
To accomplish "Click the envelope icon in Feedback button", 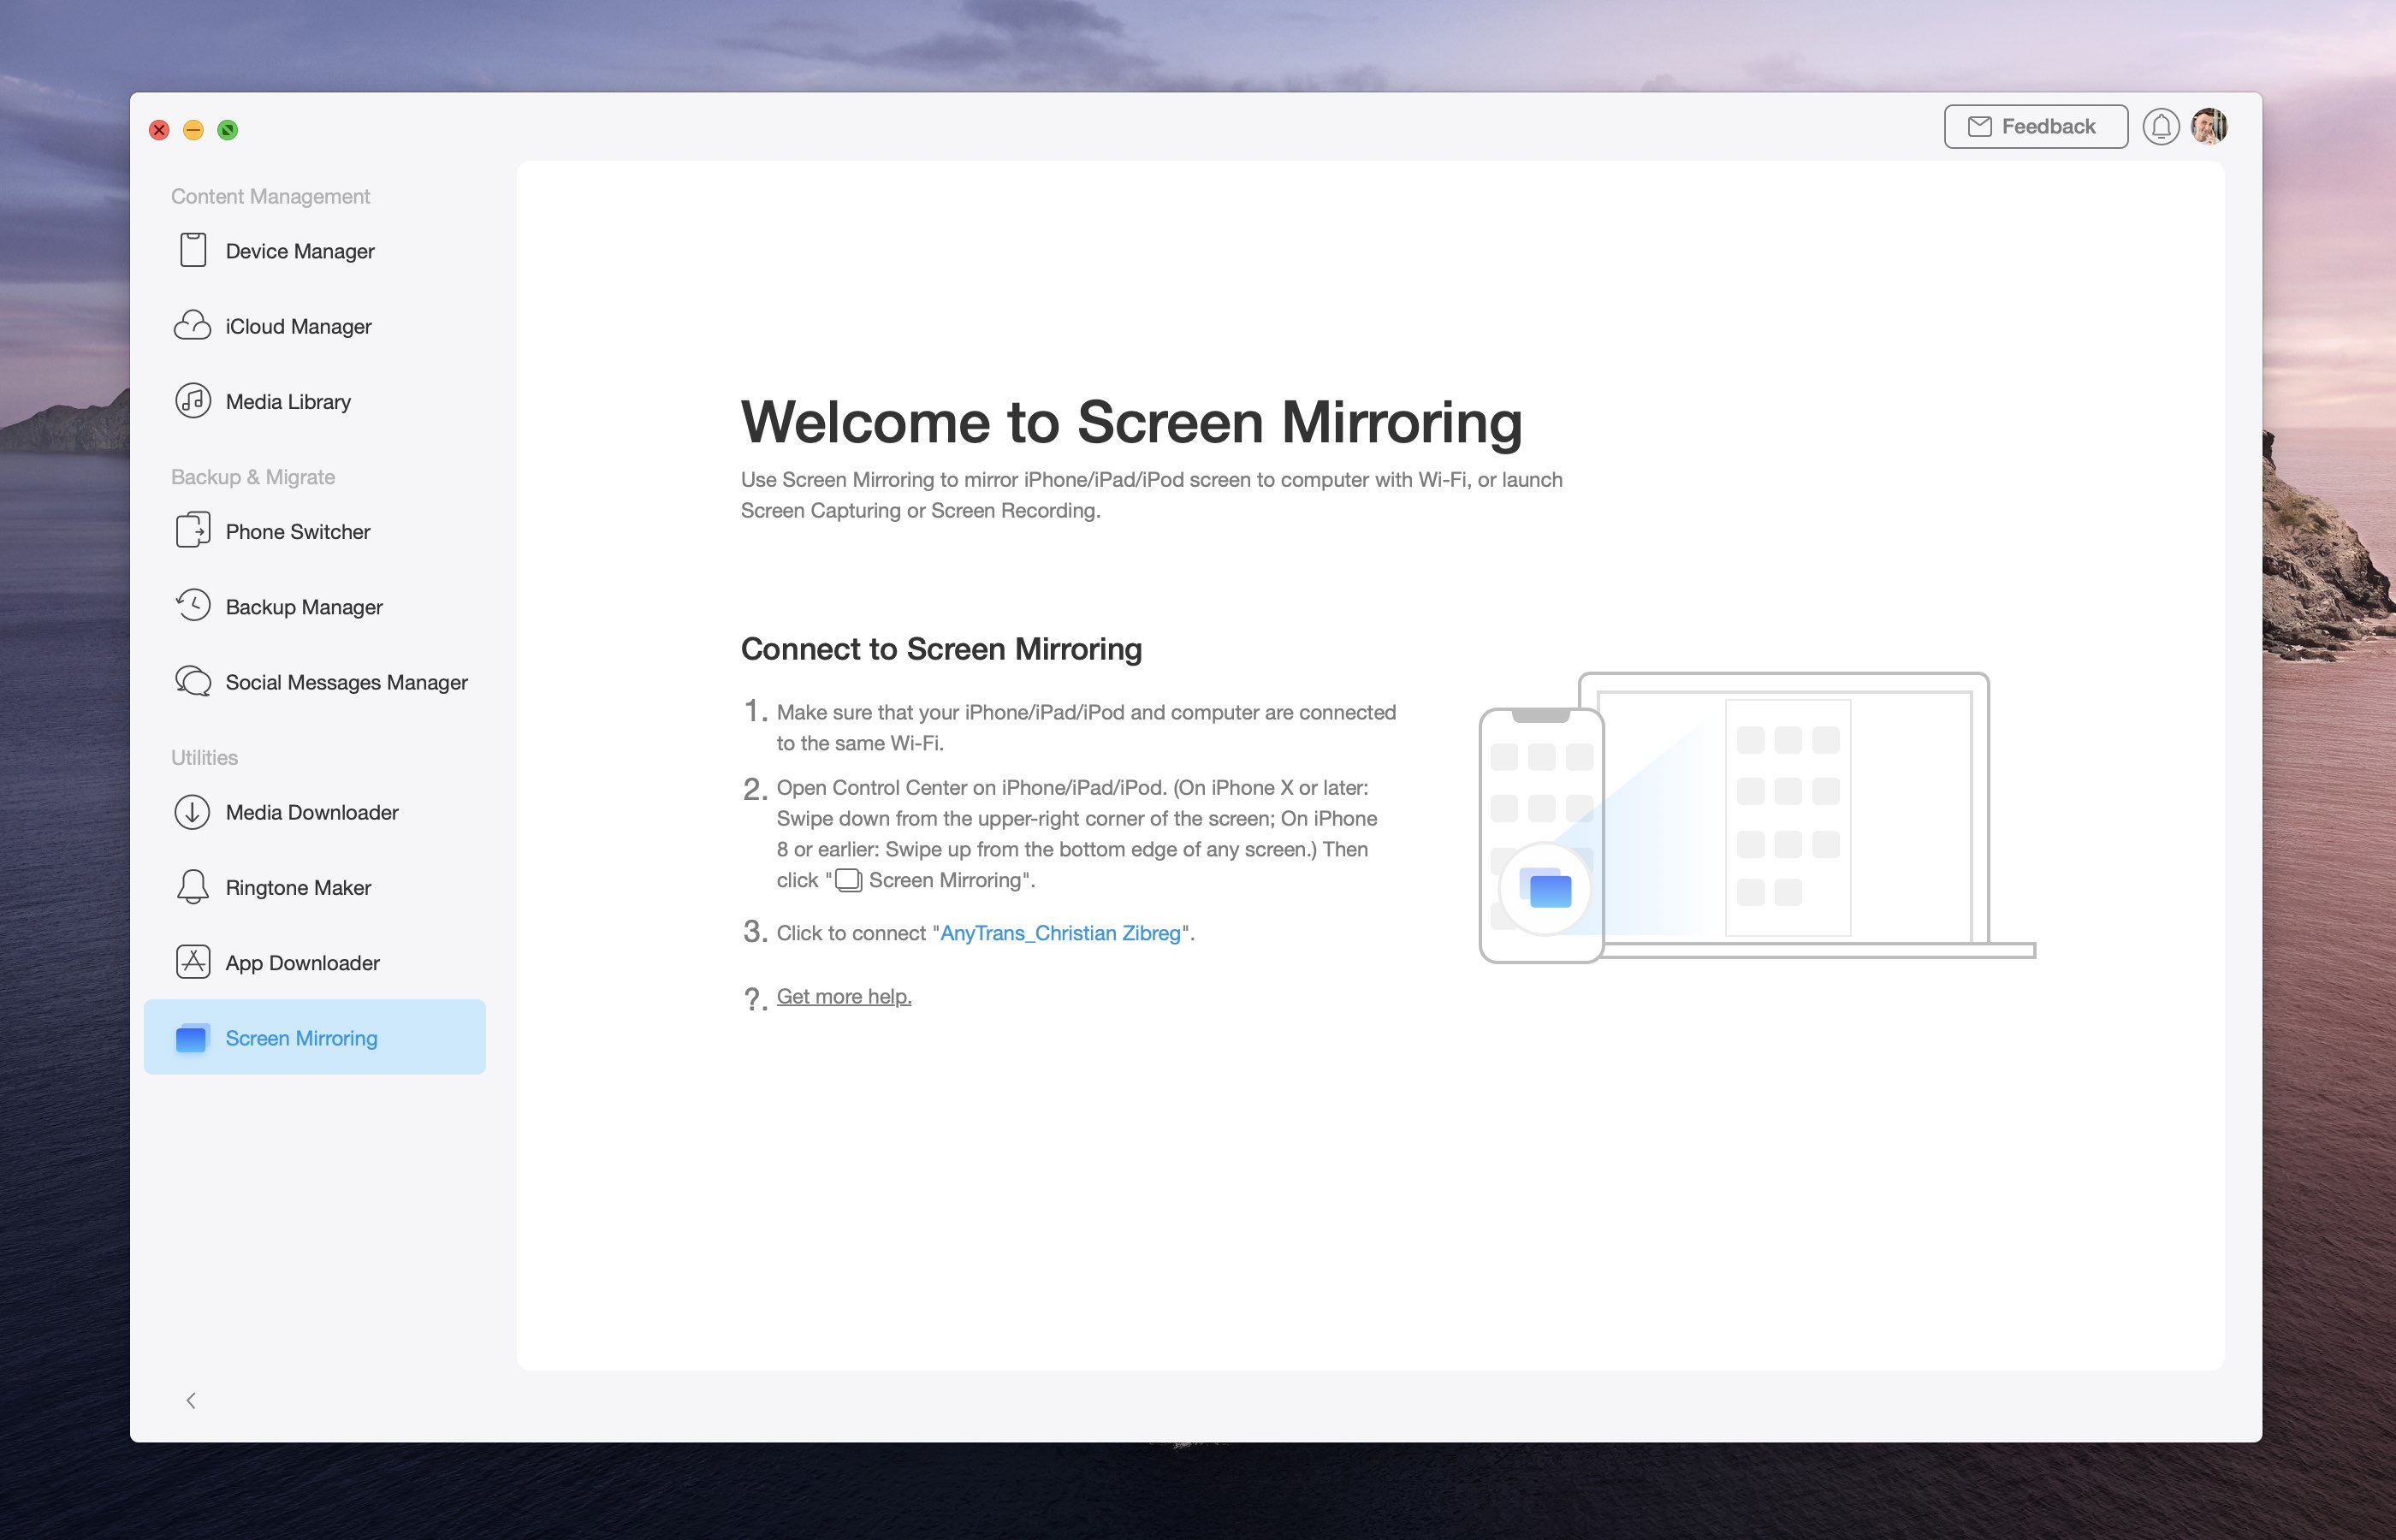I will coord(1979,126).
